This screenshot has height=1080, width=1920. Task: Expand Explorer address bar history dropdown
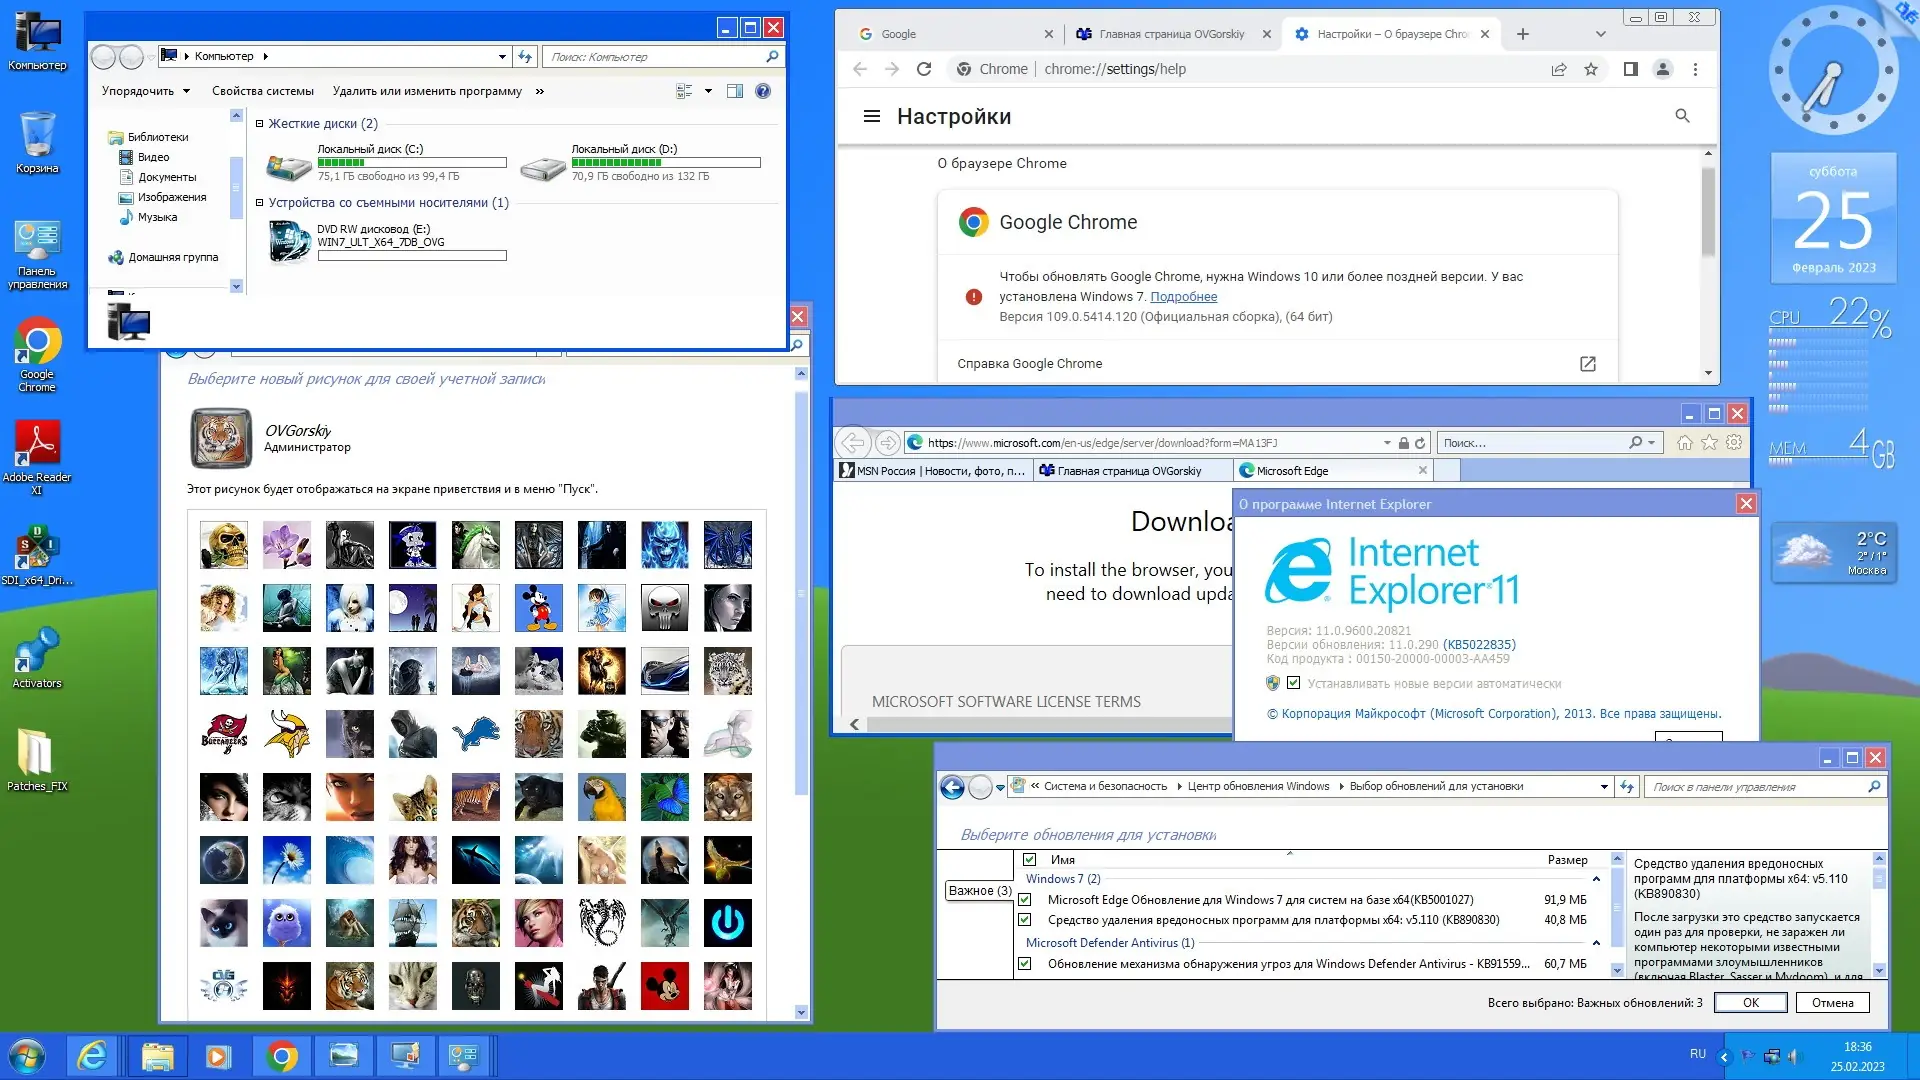(502, 57)
